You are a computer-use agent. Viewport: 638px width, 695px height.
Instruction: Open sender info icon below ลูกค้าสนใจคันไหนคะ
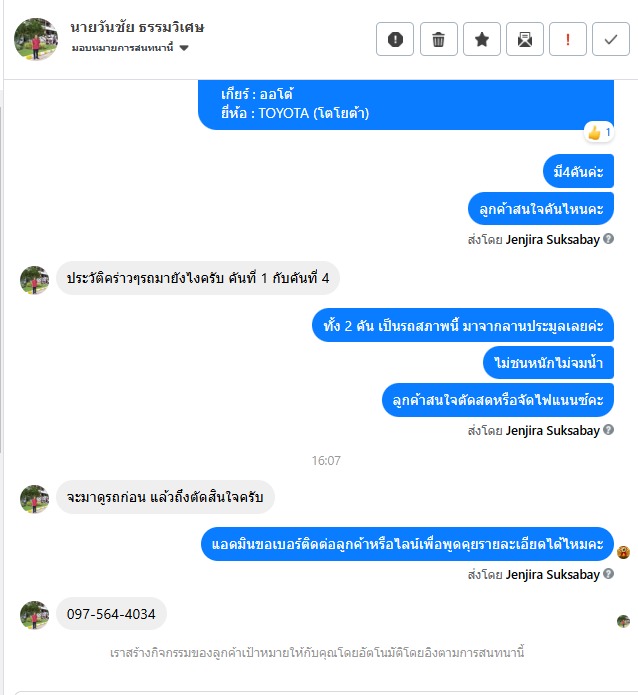pos(609,239)
